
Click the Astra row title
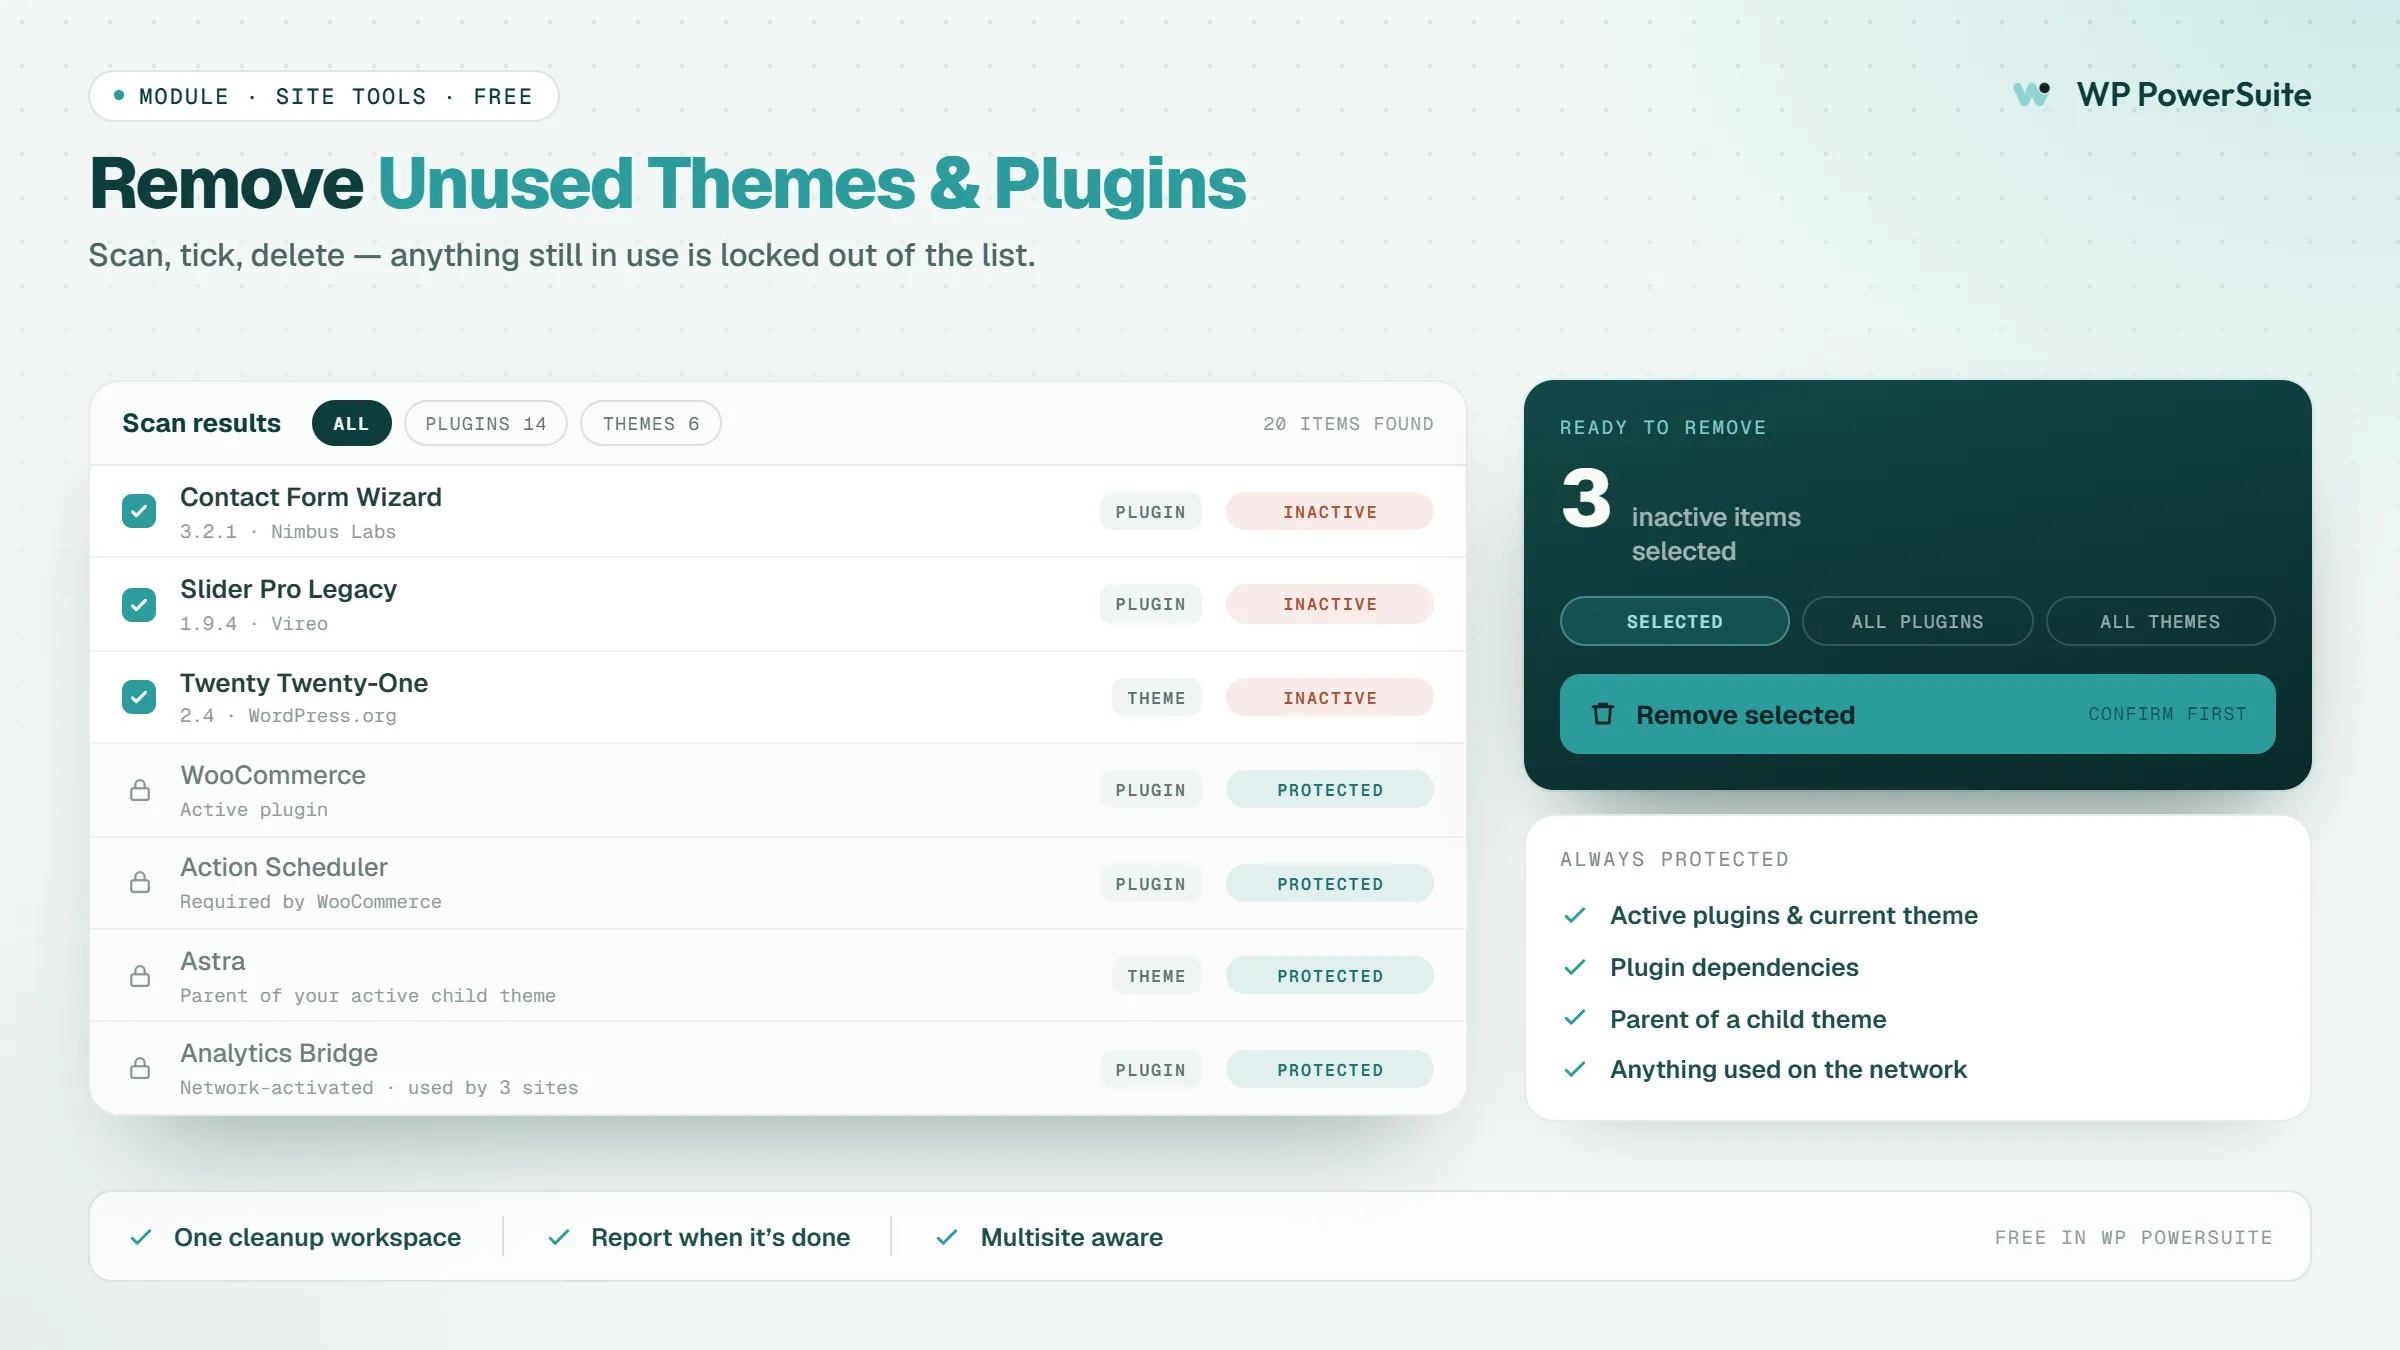pyautogui.click(x=213, y=961)
